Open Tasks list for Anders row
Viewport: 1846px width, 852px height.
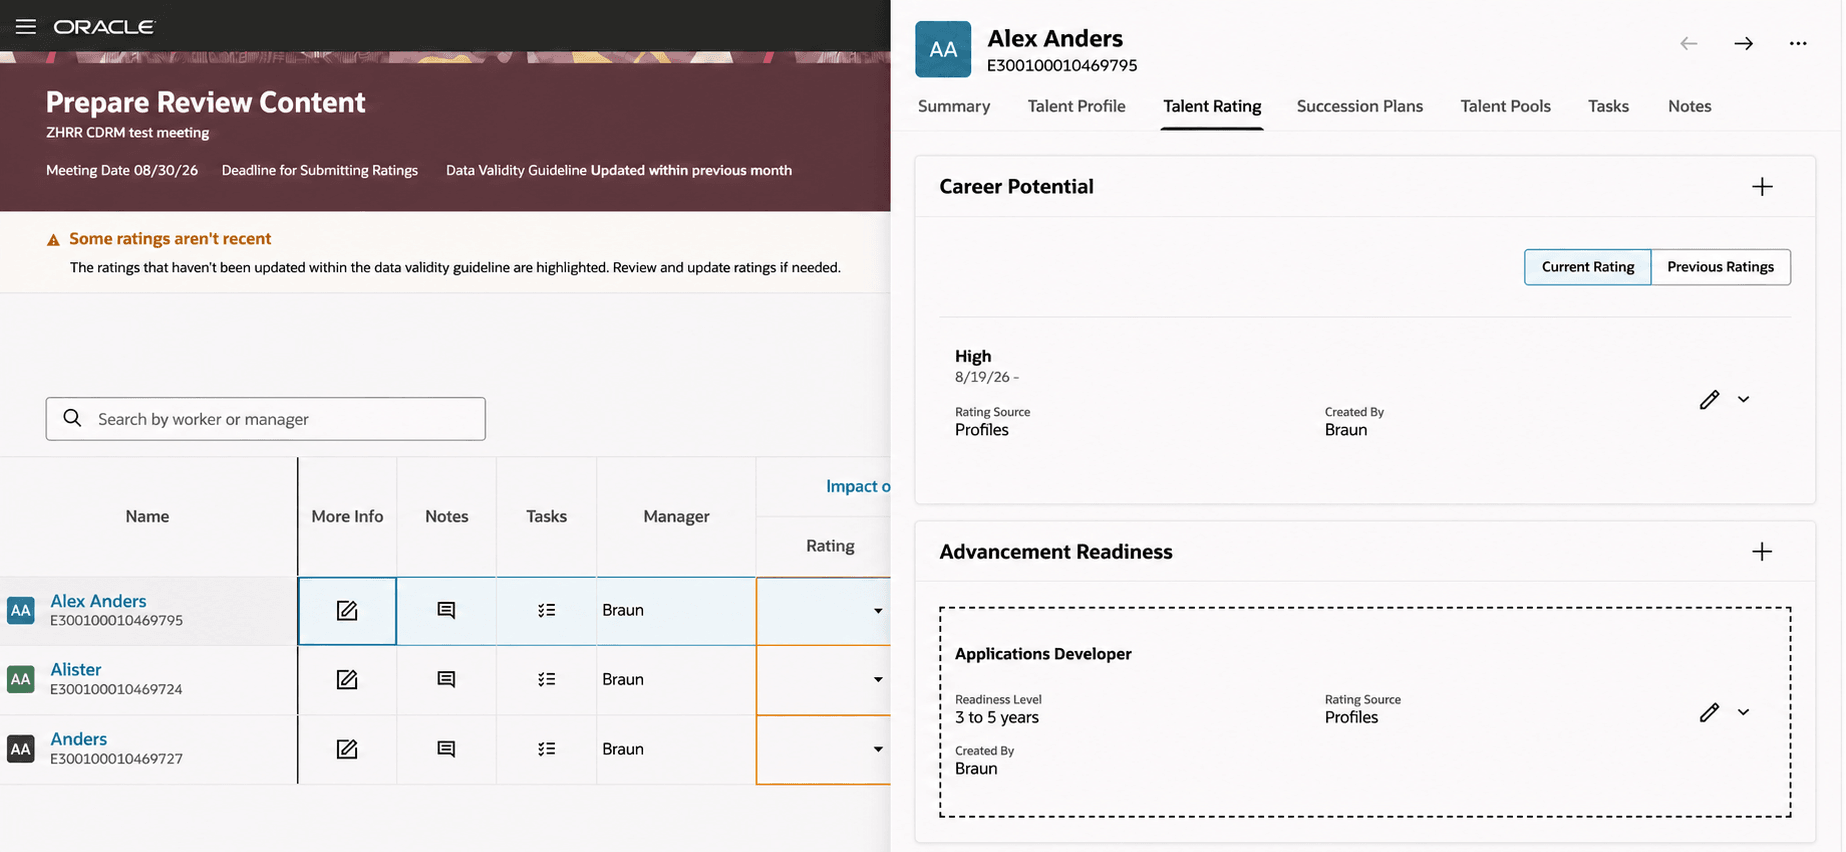[546, 749]
